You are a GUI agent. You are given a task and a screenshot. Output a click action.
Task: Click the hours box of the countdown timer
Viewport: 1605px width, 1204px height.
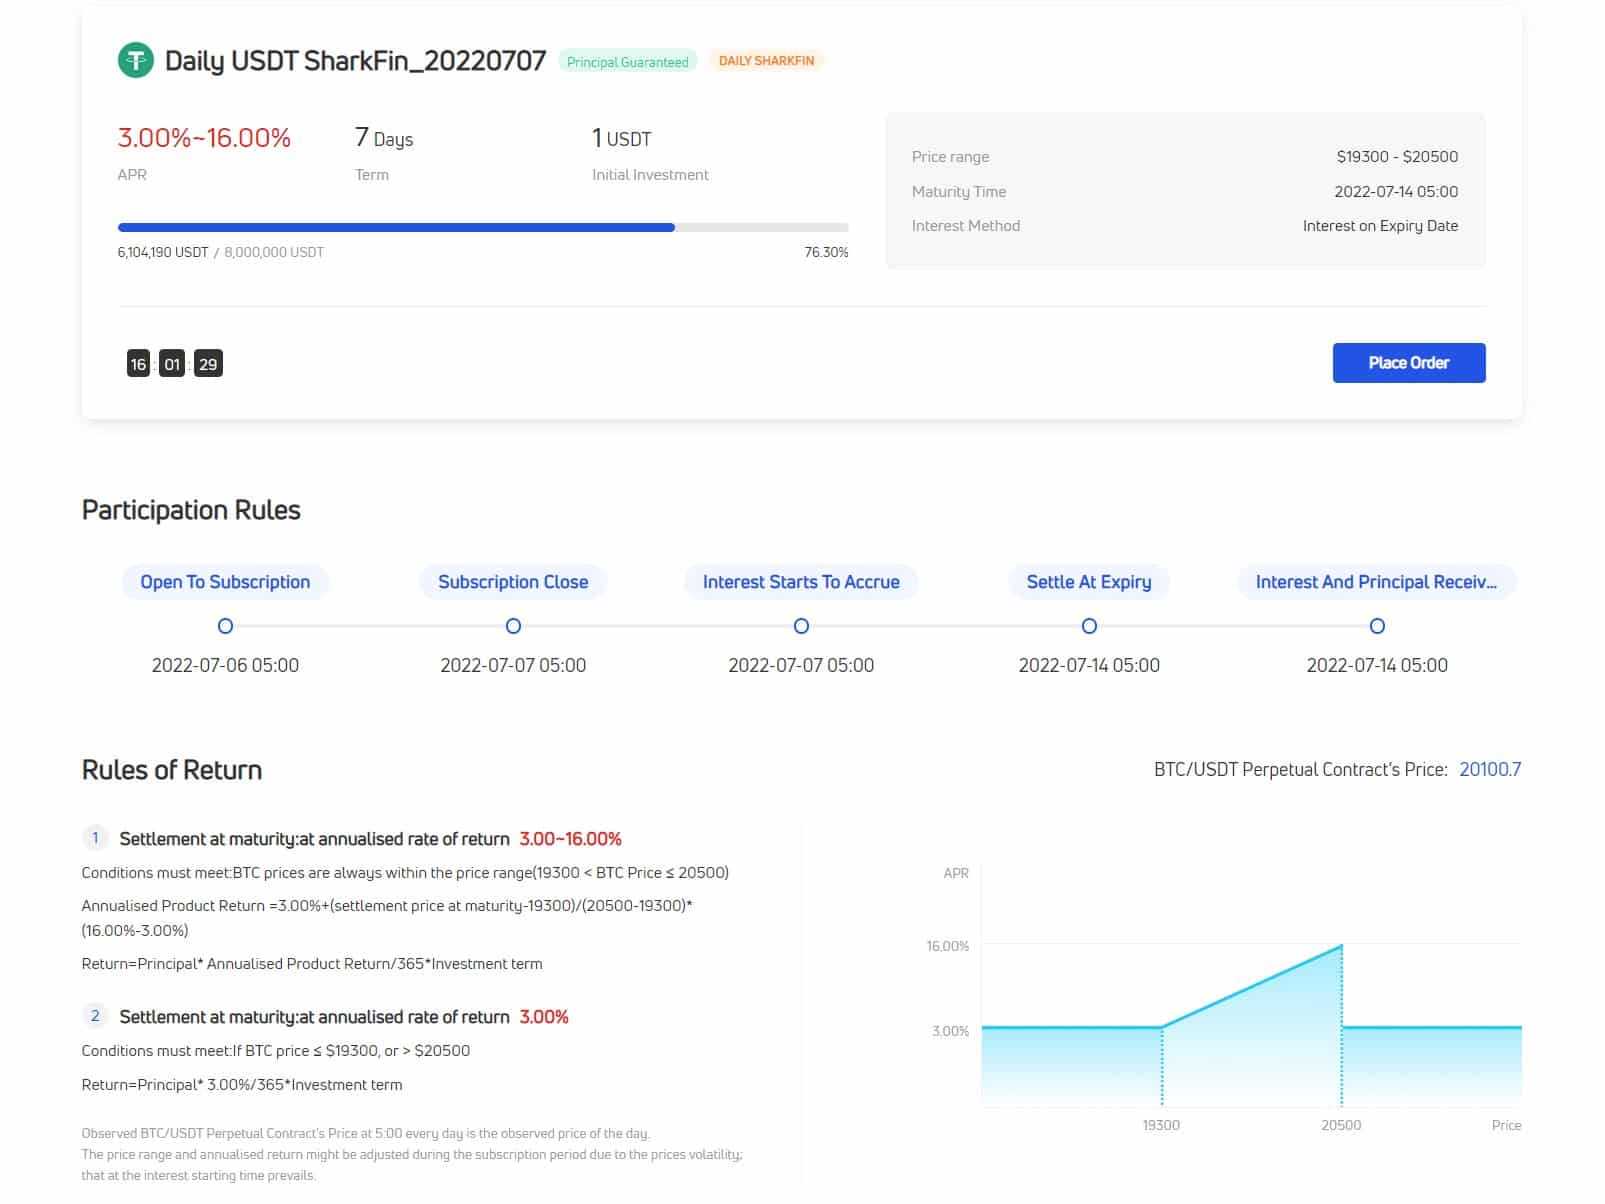click(x=138, y=364)
